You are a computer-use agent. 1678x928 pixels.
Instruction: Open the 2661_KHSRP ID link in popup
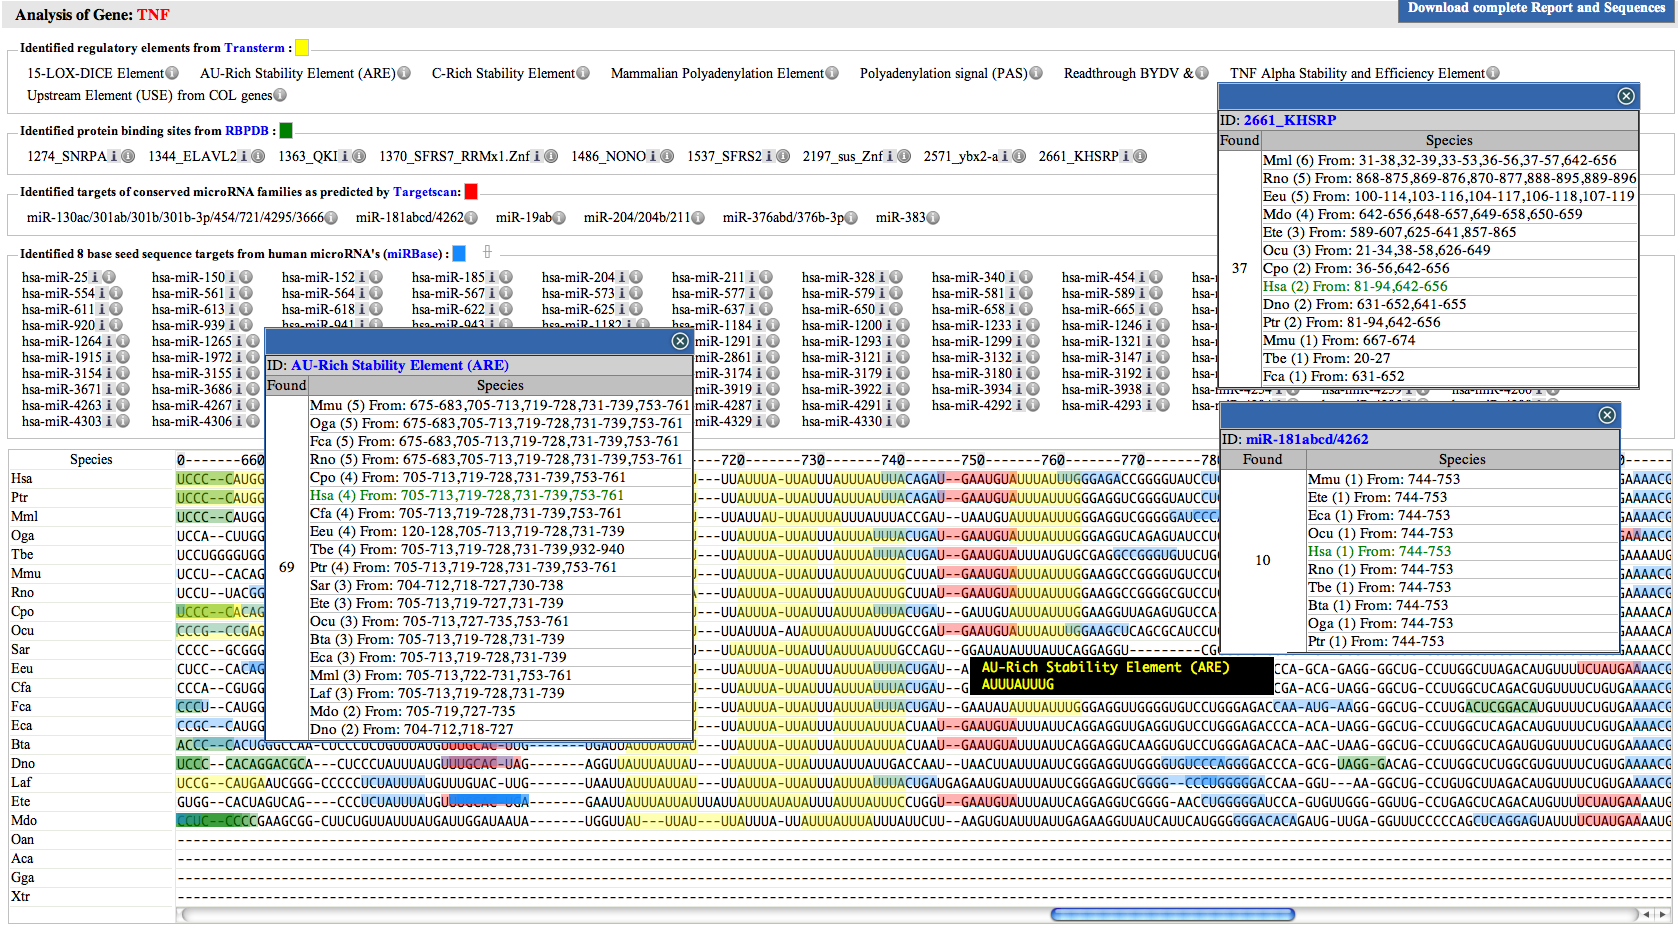tap(1290, 120)
